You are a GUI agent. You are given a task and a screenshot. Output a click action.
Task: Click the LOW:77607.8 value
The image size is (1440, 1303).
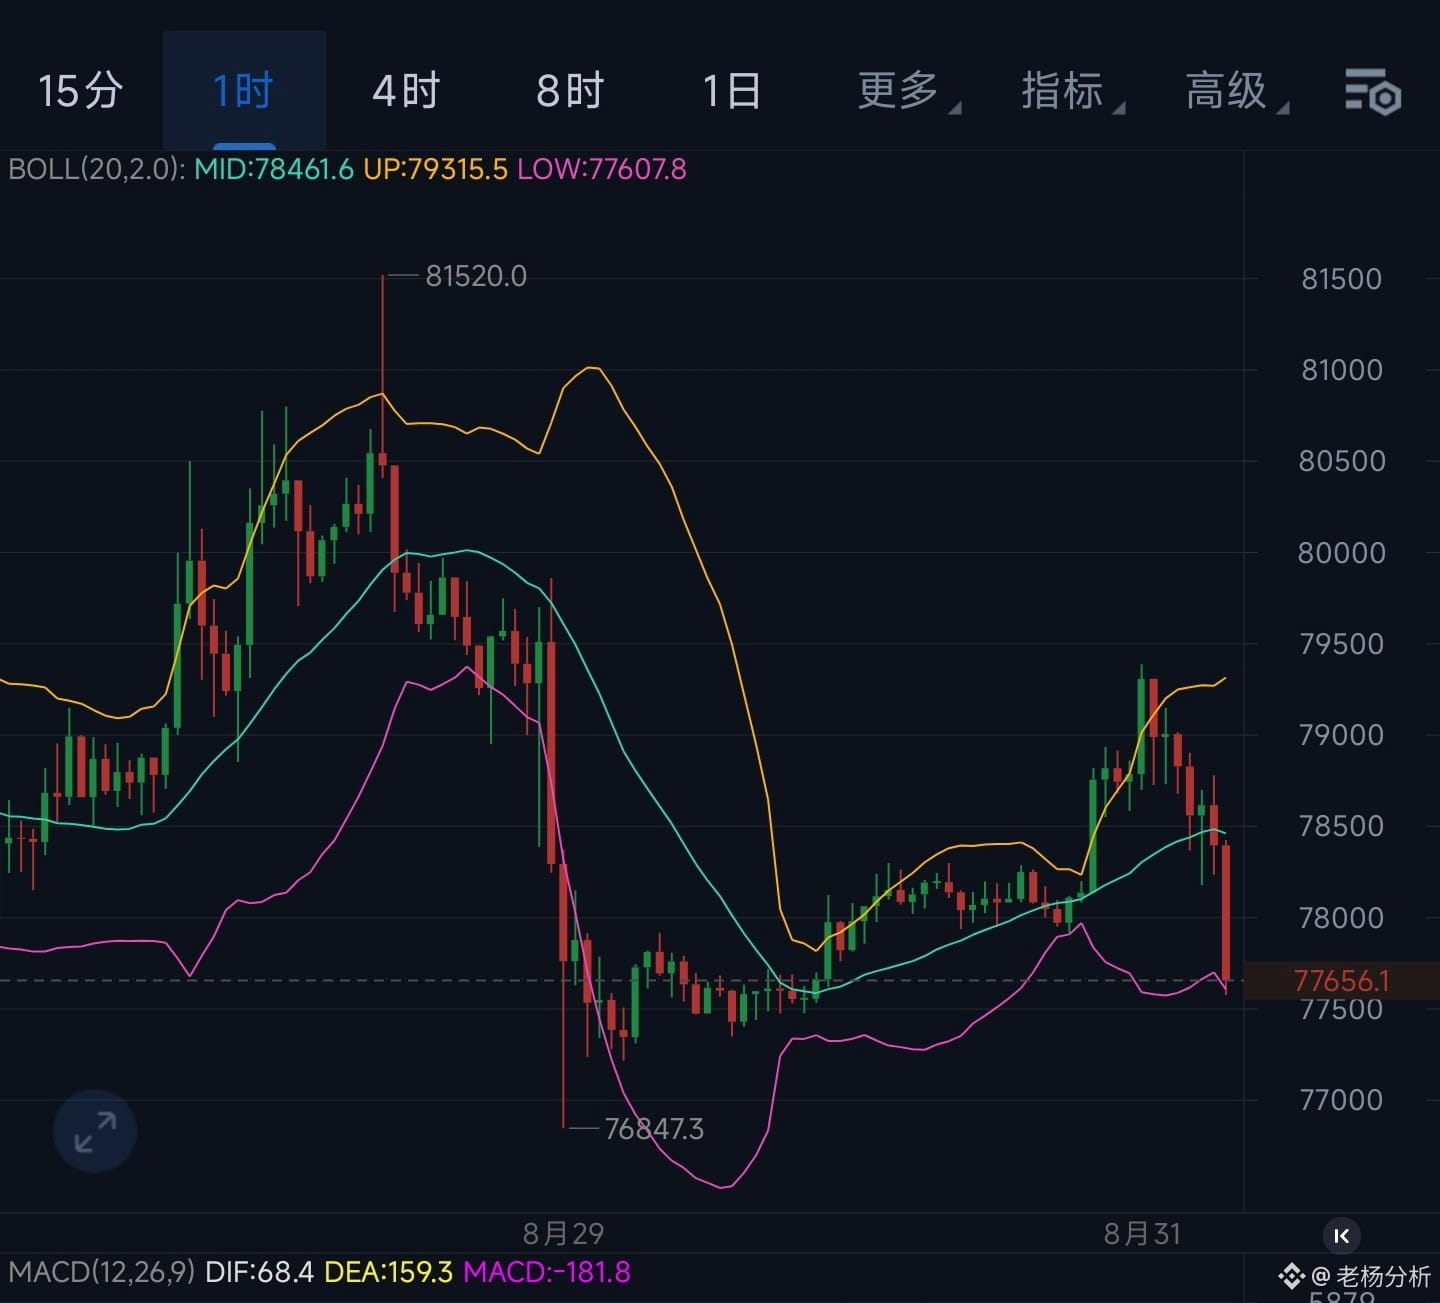click(x=602, y=169)
